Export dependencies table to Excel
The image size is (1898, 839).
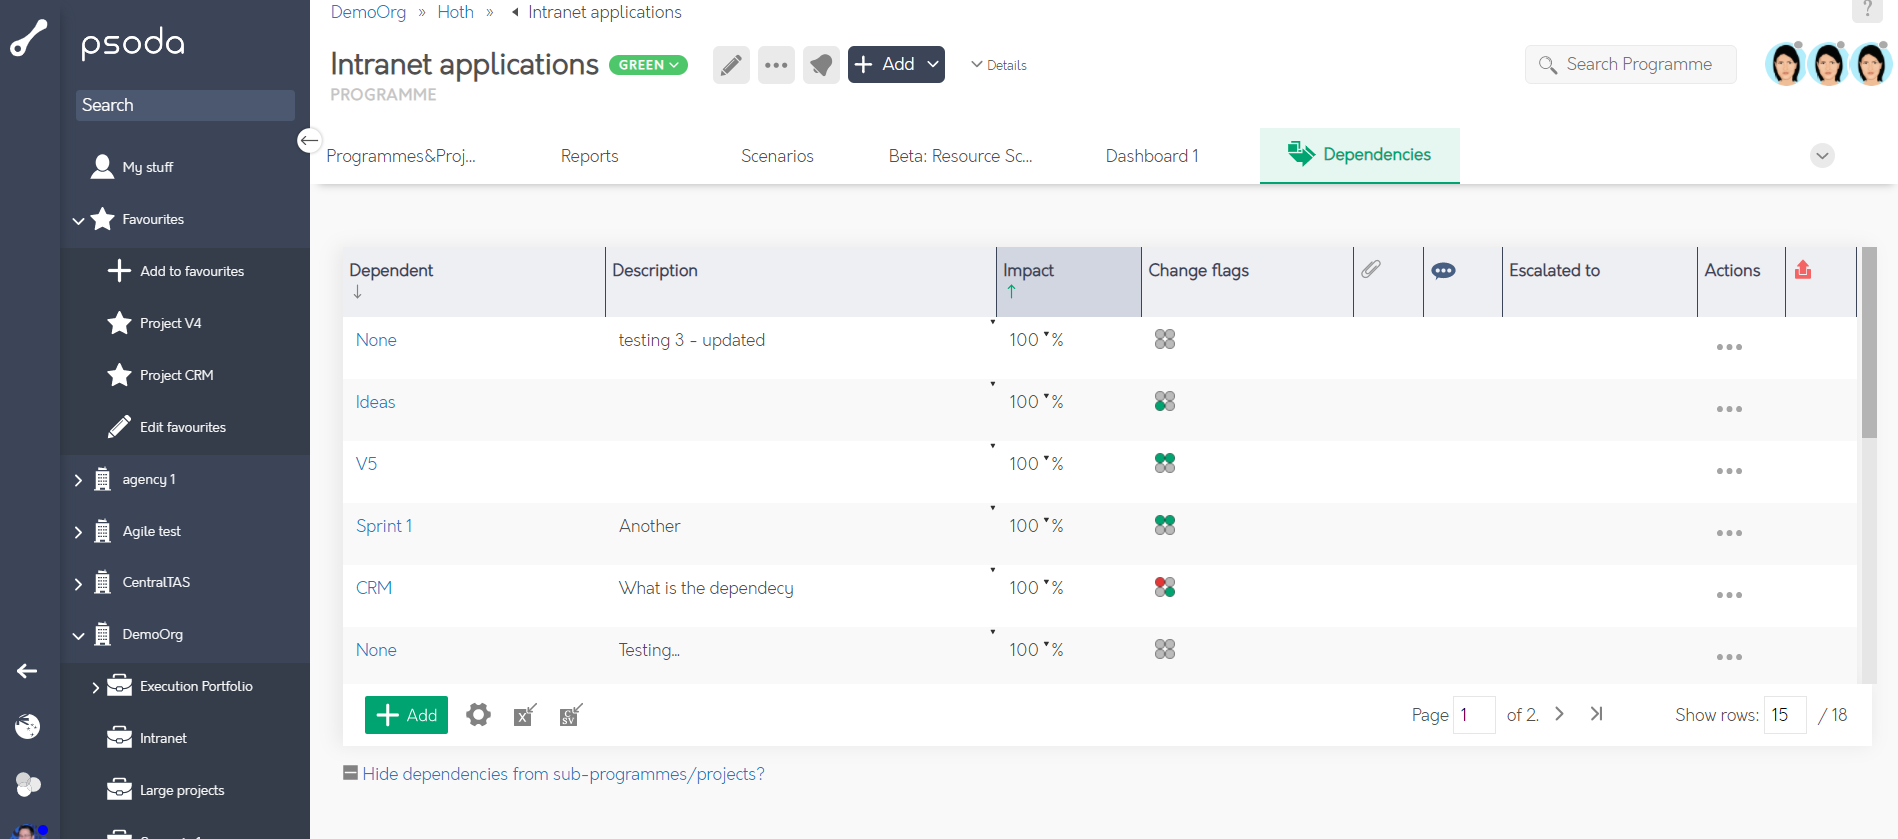click(x=525, y=715)
